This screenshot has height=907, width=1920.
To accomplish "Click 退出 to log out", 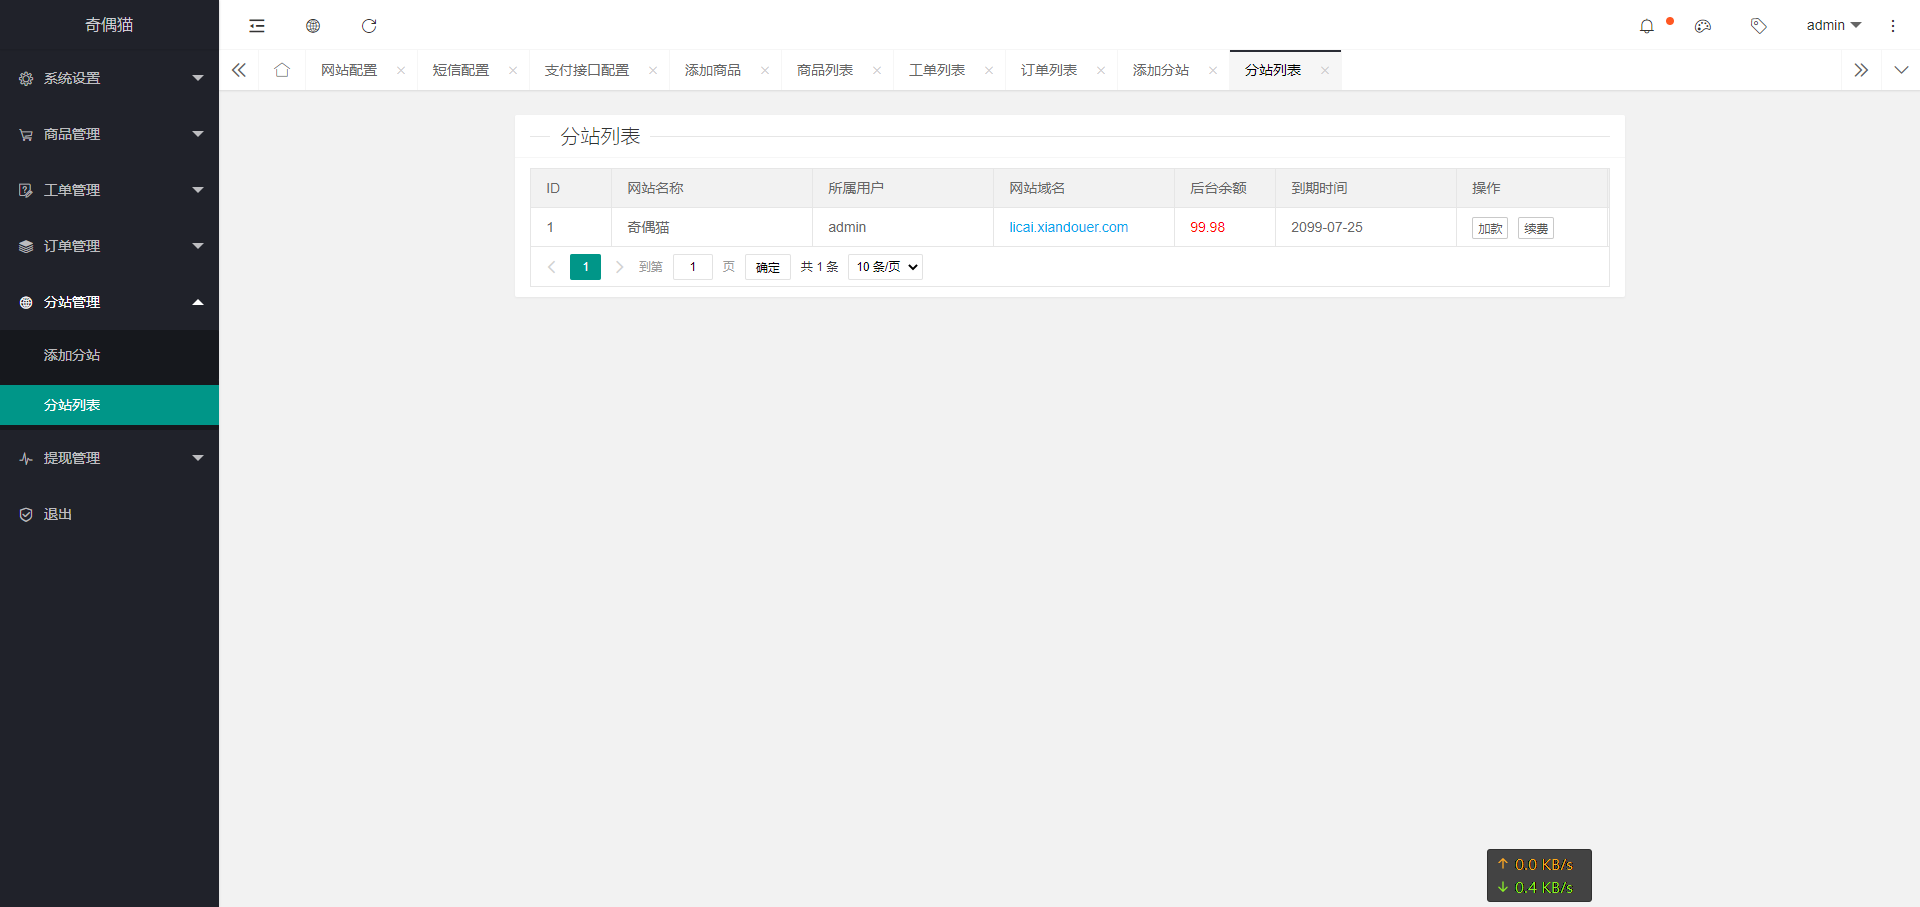I will [x=109, y=514].
